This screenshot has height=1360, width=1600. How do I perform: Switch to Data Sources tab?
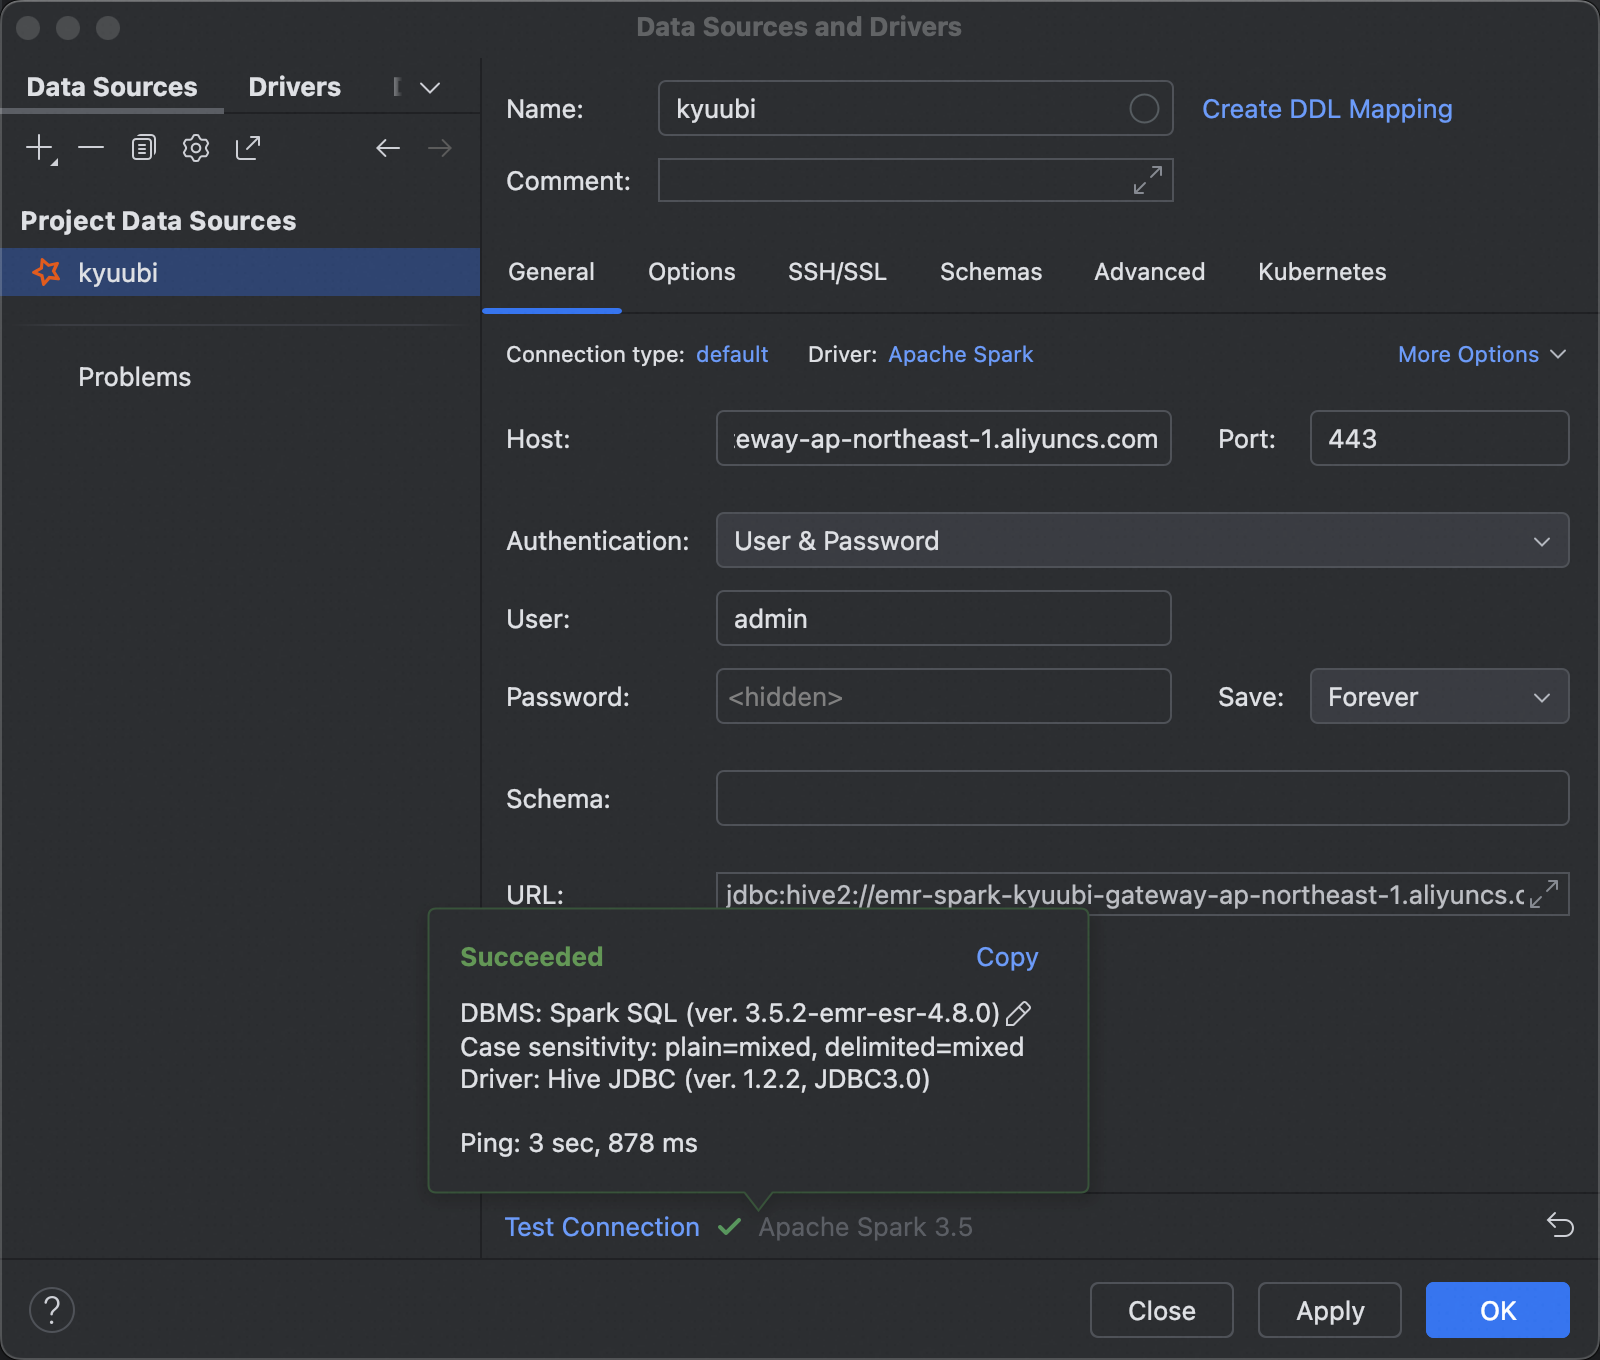112,87
